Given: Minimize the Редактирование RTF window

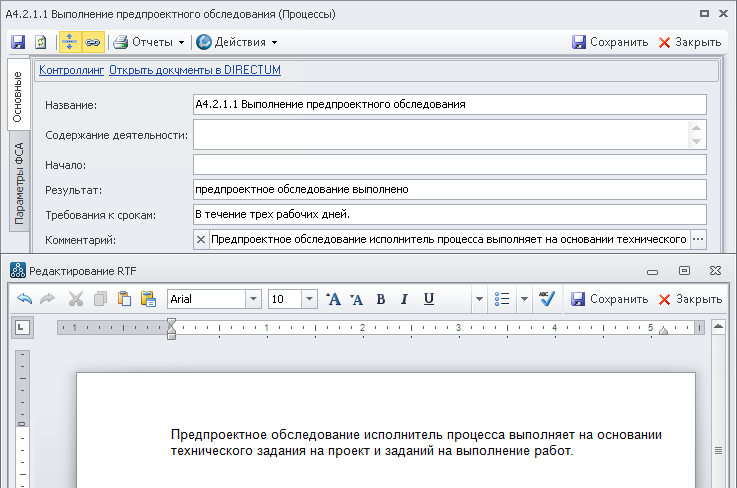Looking at the screenshot, I should 652,271.
